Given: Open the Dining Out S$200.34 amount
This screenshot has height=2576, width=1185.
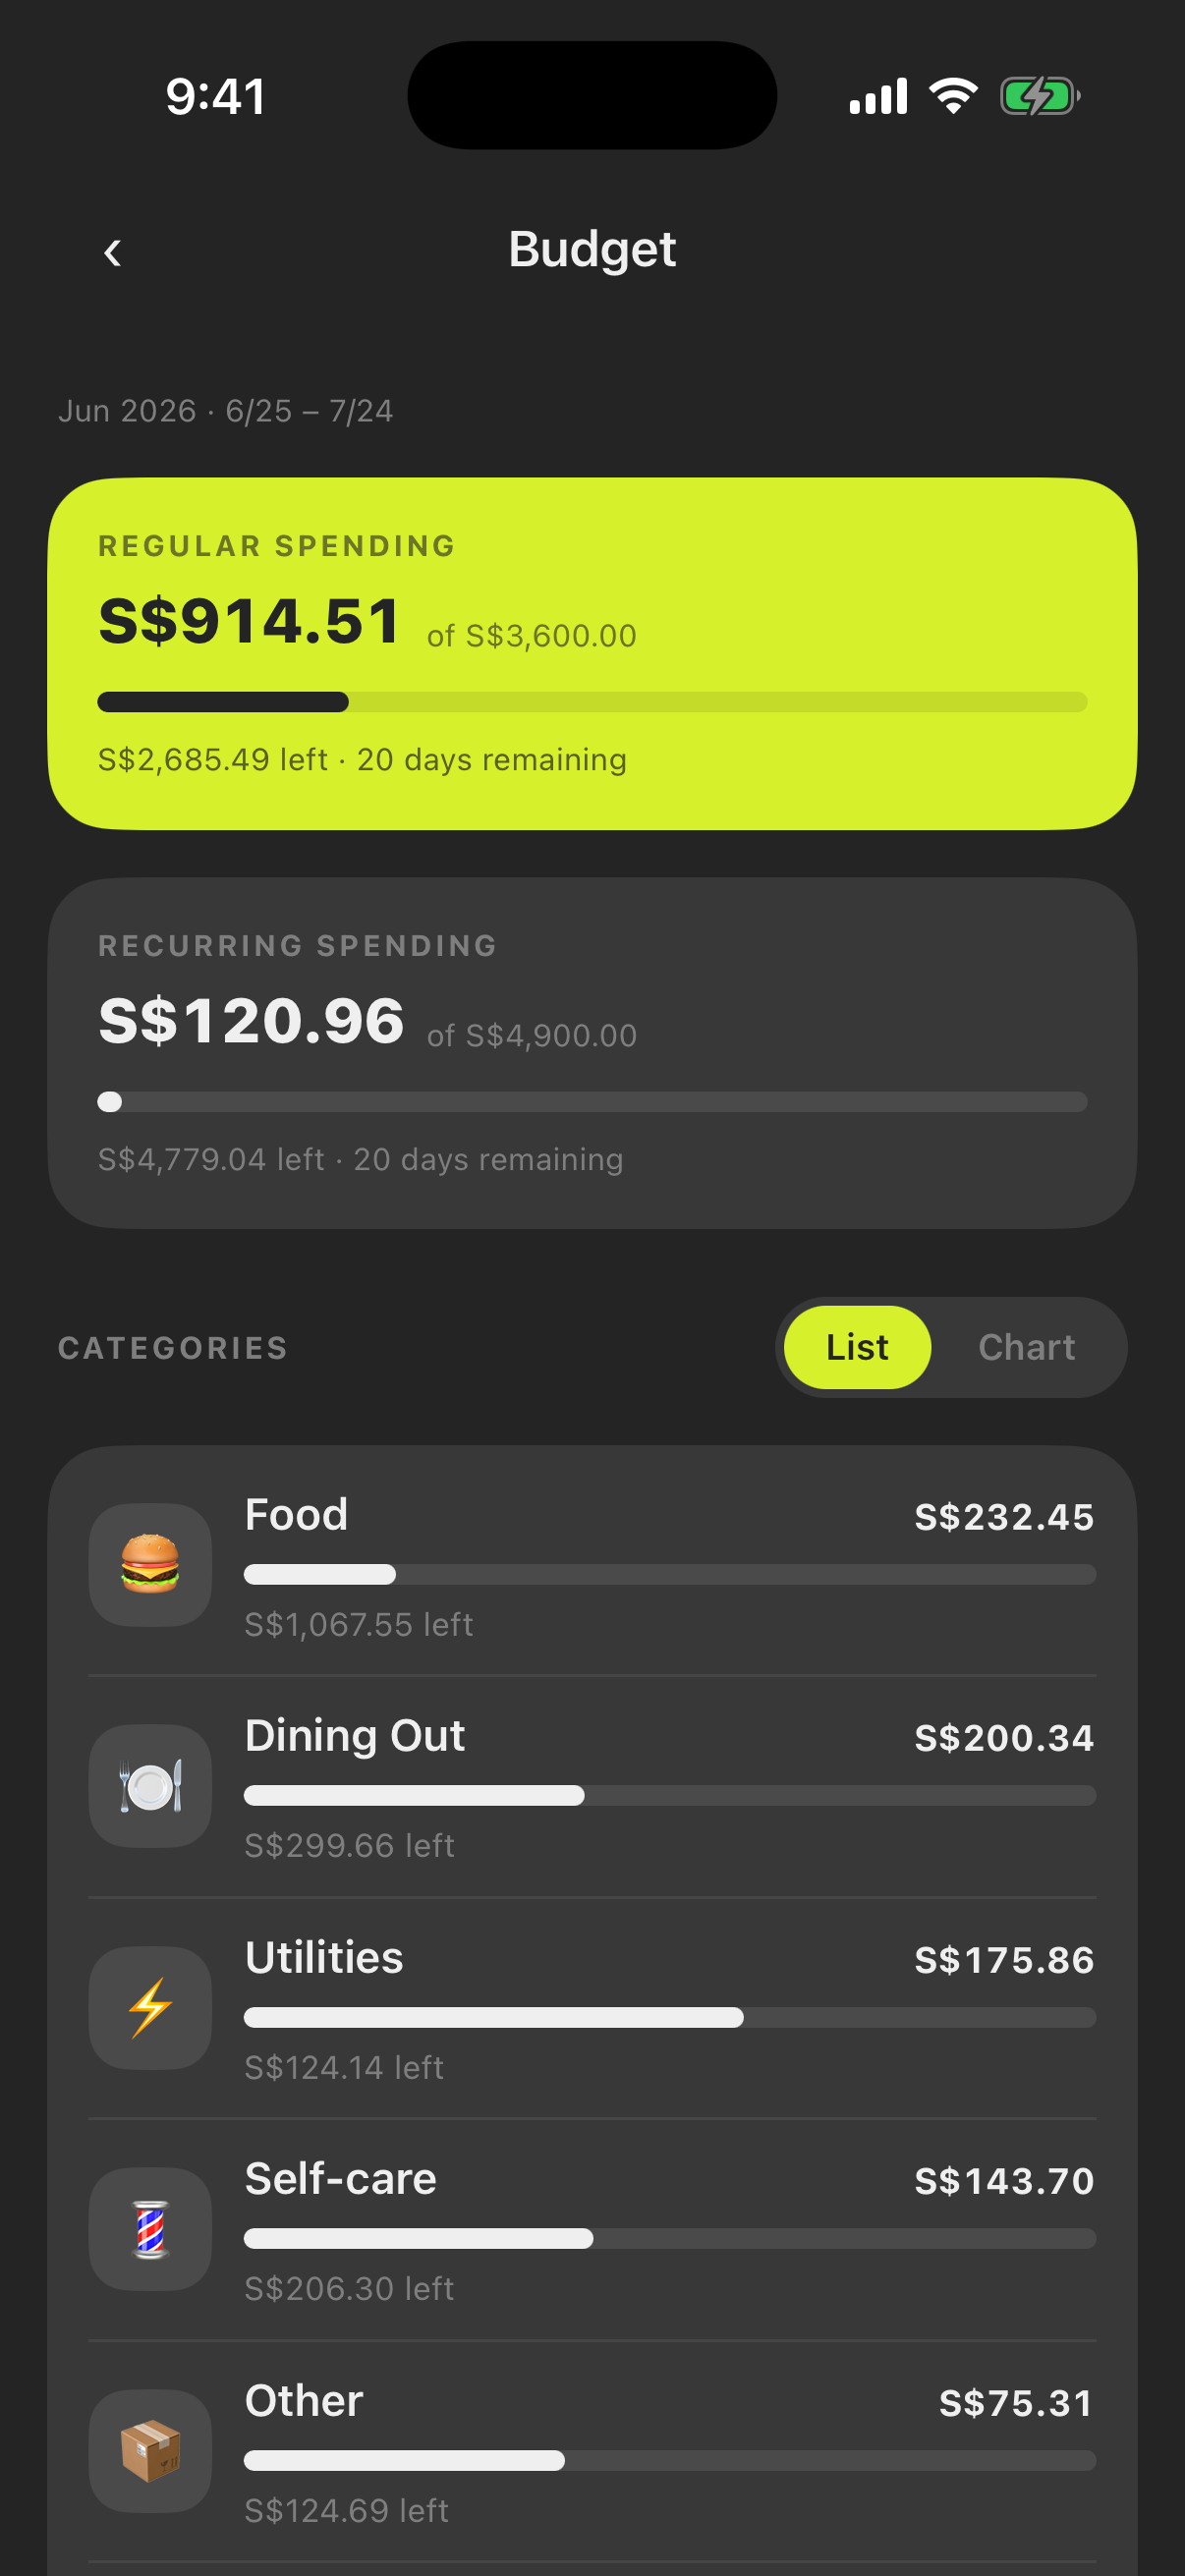Looking at the screenshot, I should (1004, 1738).
